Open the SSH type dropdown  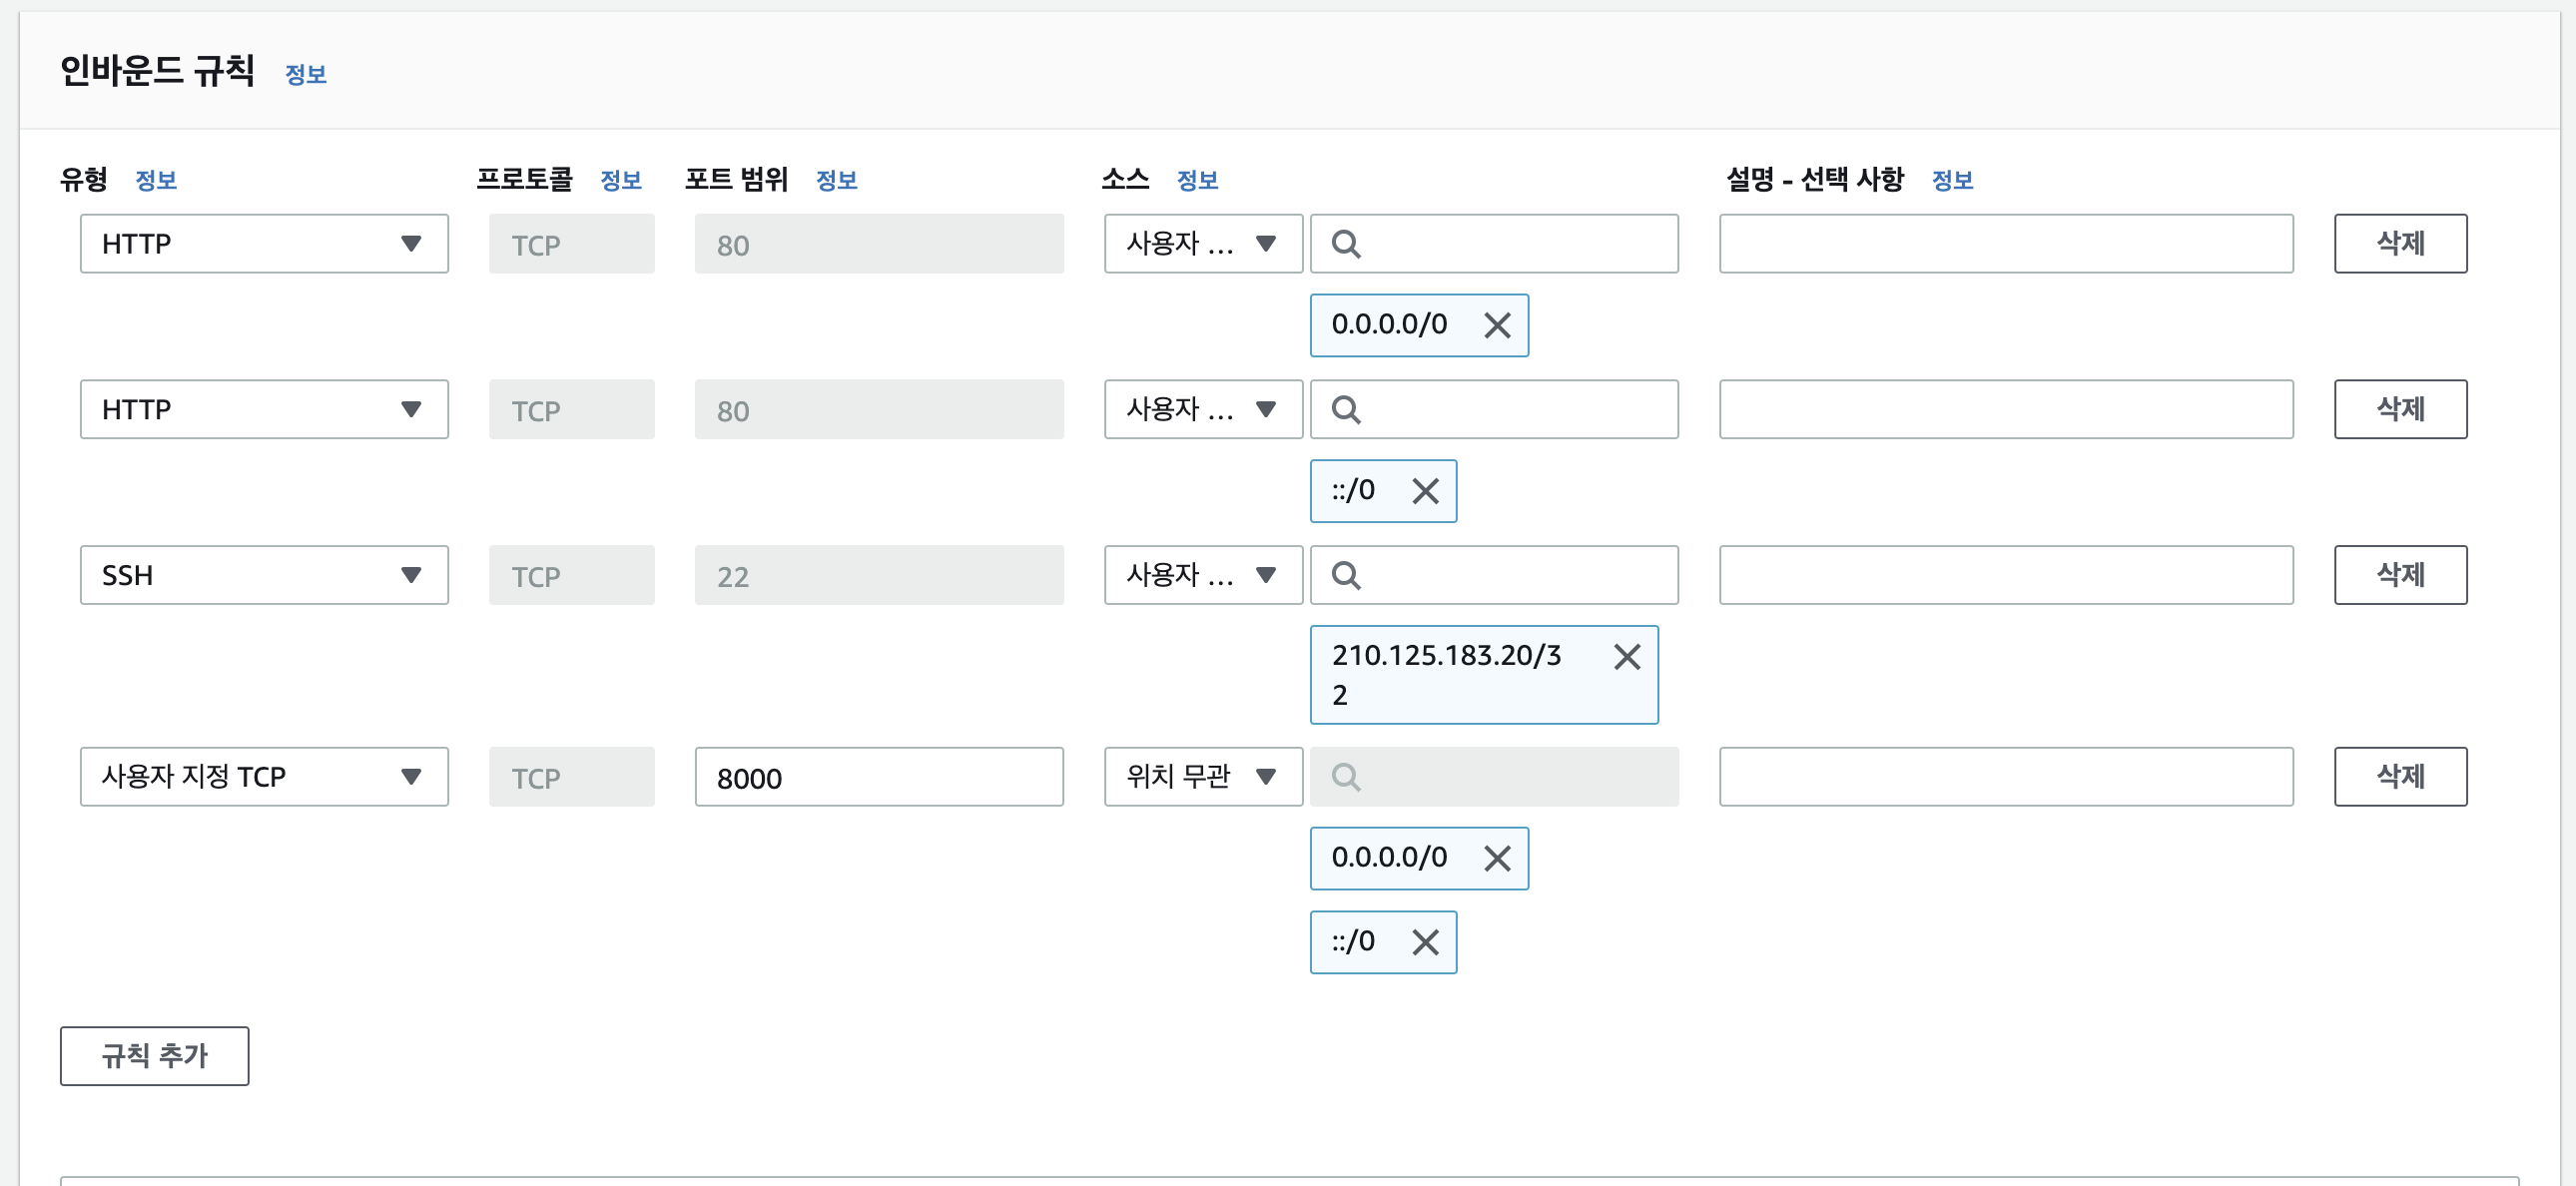point(264,575)
